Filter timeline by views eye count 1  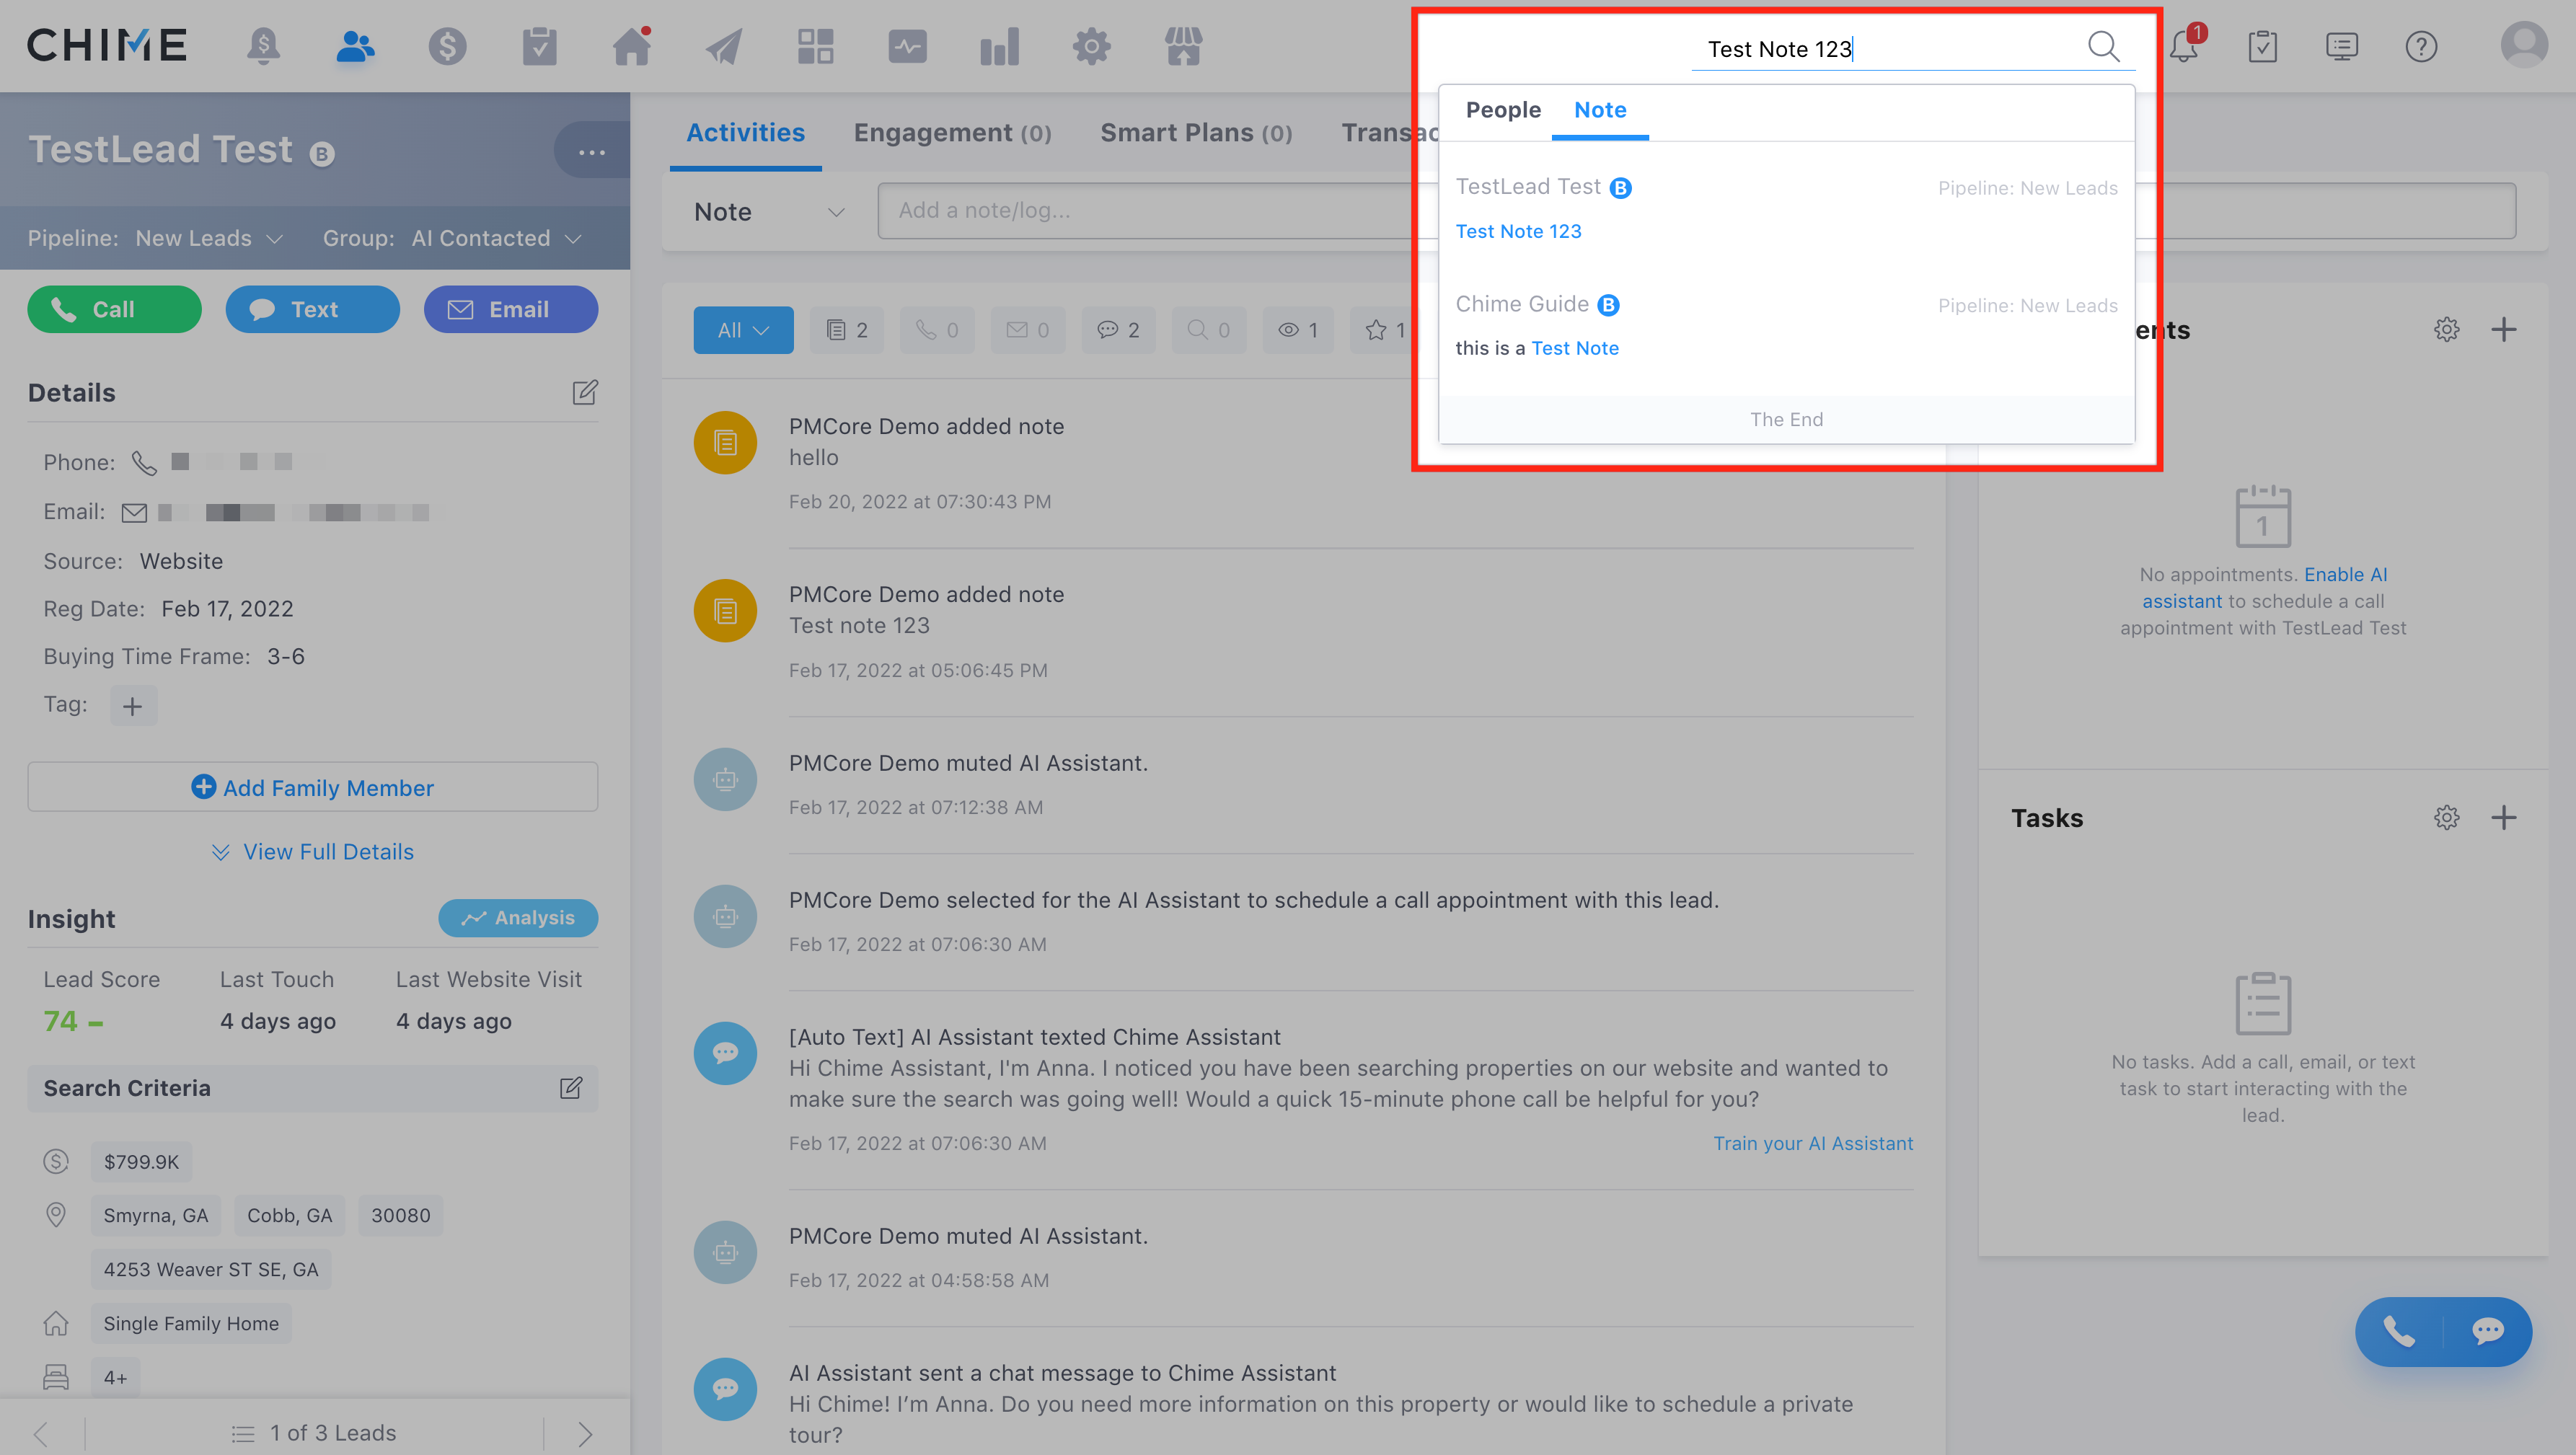pos(1298,330)
